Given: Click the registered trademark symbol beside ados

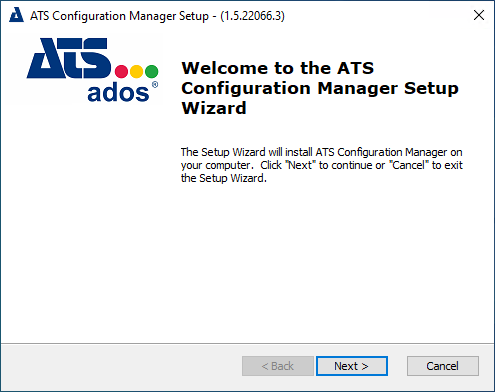Looking at the screenshot, I should [155, 85].
